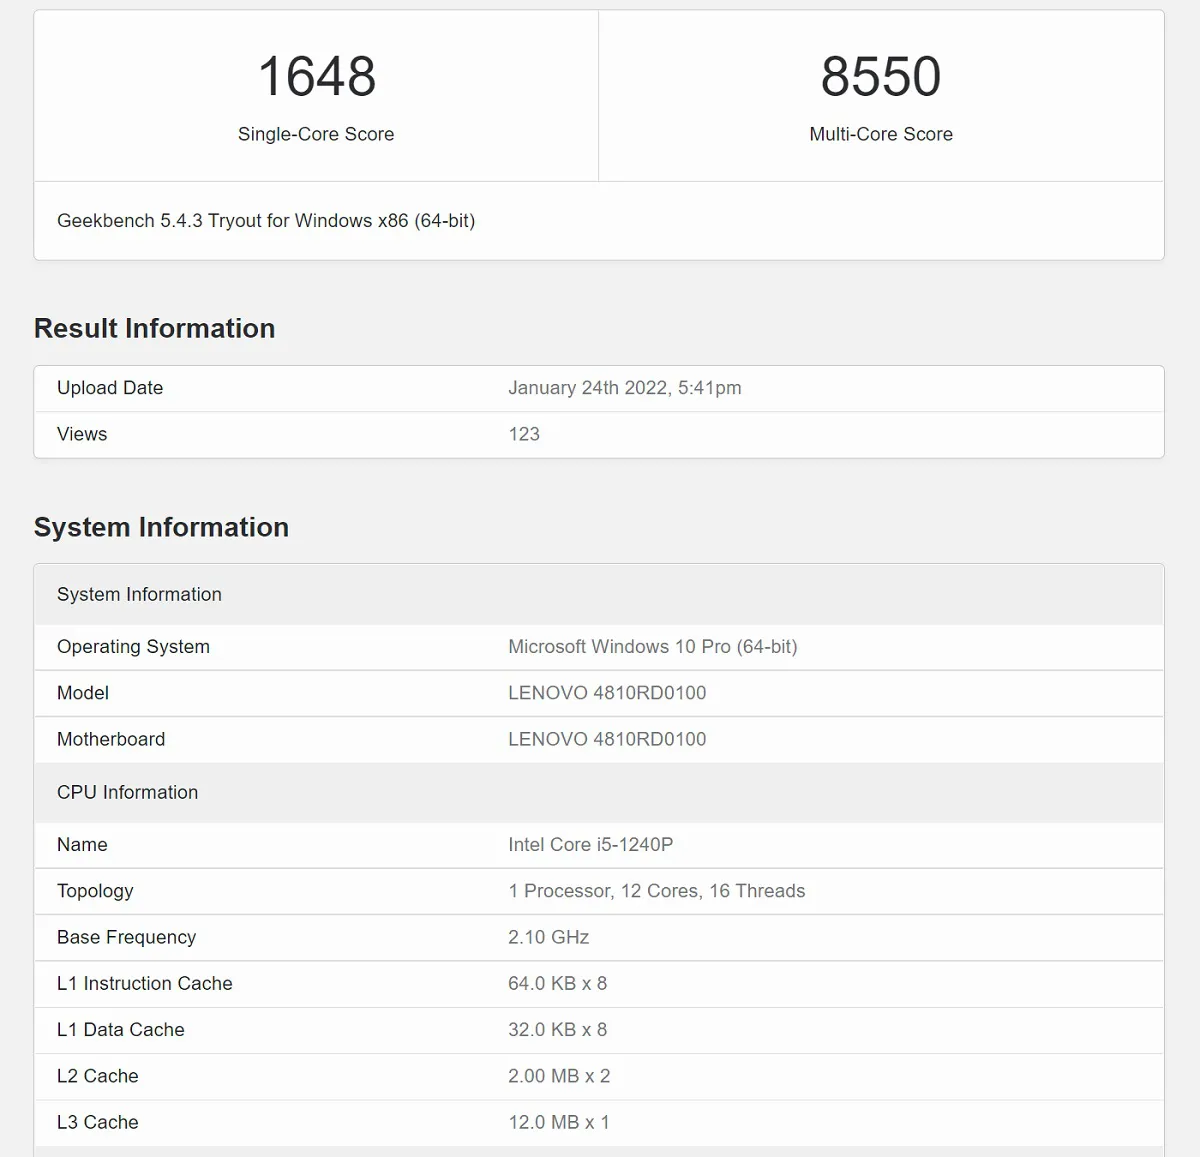Click the CPU Name label

pos(82,845)
